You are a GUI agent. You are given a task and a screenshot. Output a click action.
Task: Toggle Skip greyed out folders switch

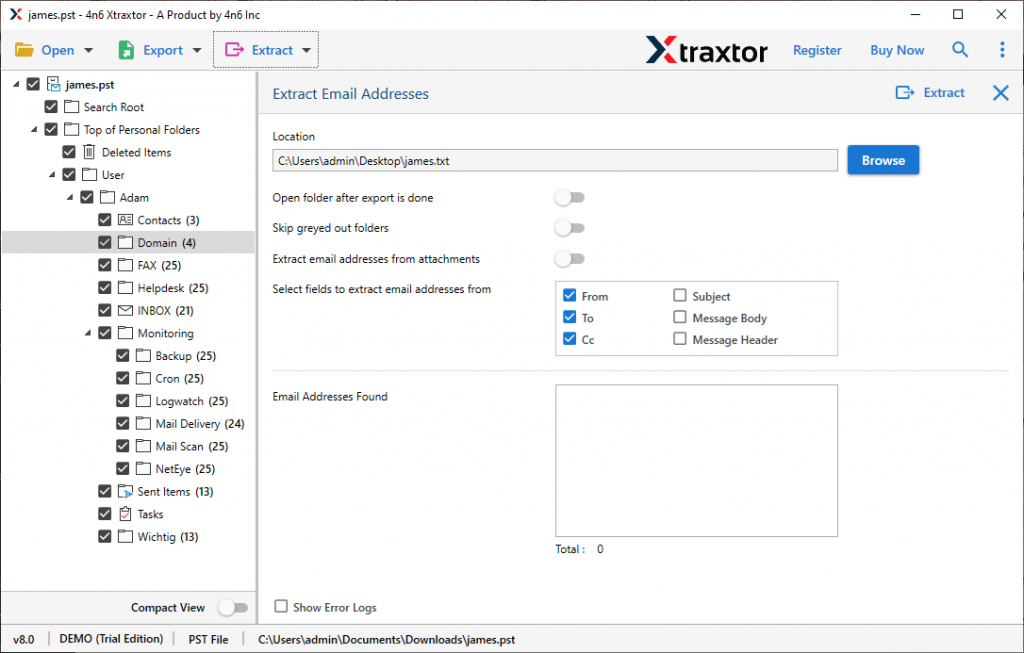(x=569, y=228)
